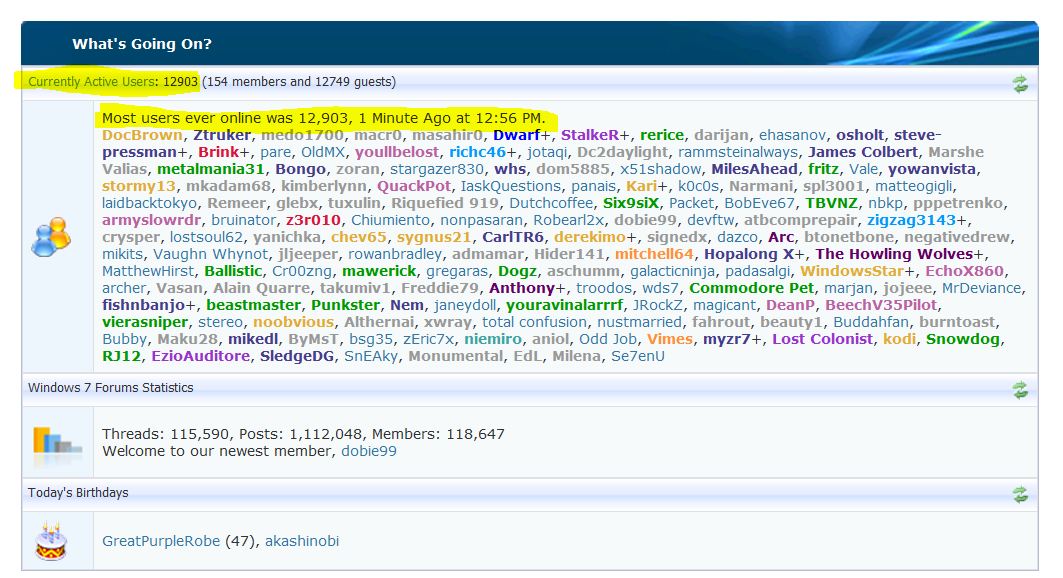Click QuackPot username

pos(414,186)
